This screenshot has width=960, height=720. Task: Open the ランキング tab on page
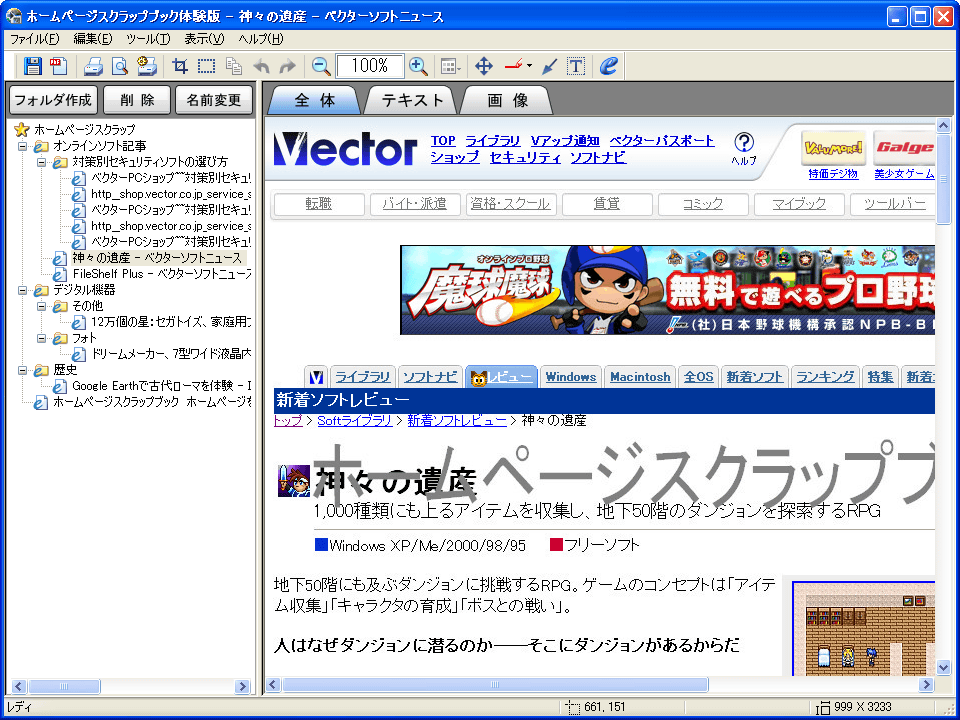(825, 377)
